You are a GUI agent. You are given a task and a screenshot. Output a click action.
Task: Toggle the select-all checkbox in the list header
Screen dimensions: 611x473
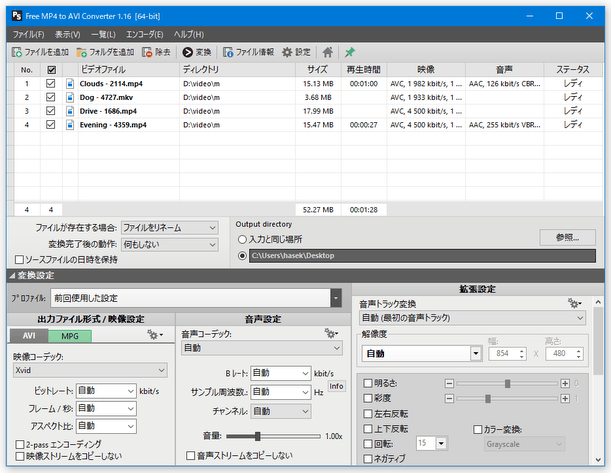pos(51,70)
